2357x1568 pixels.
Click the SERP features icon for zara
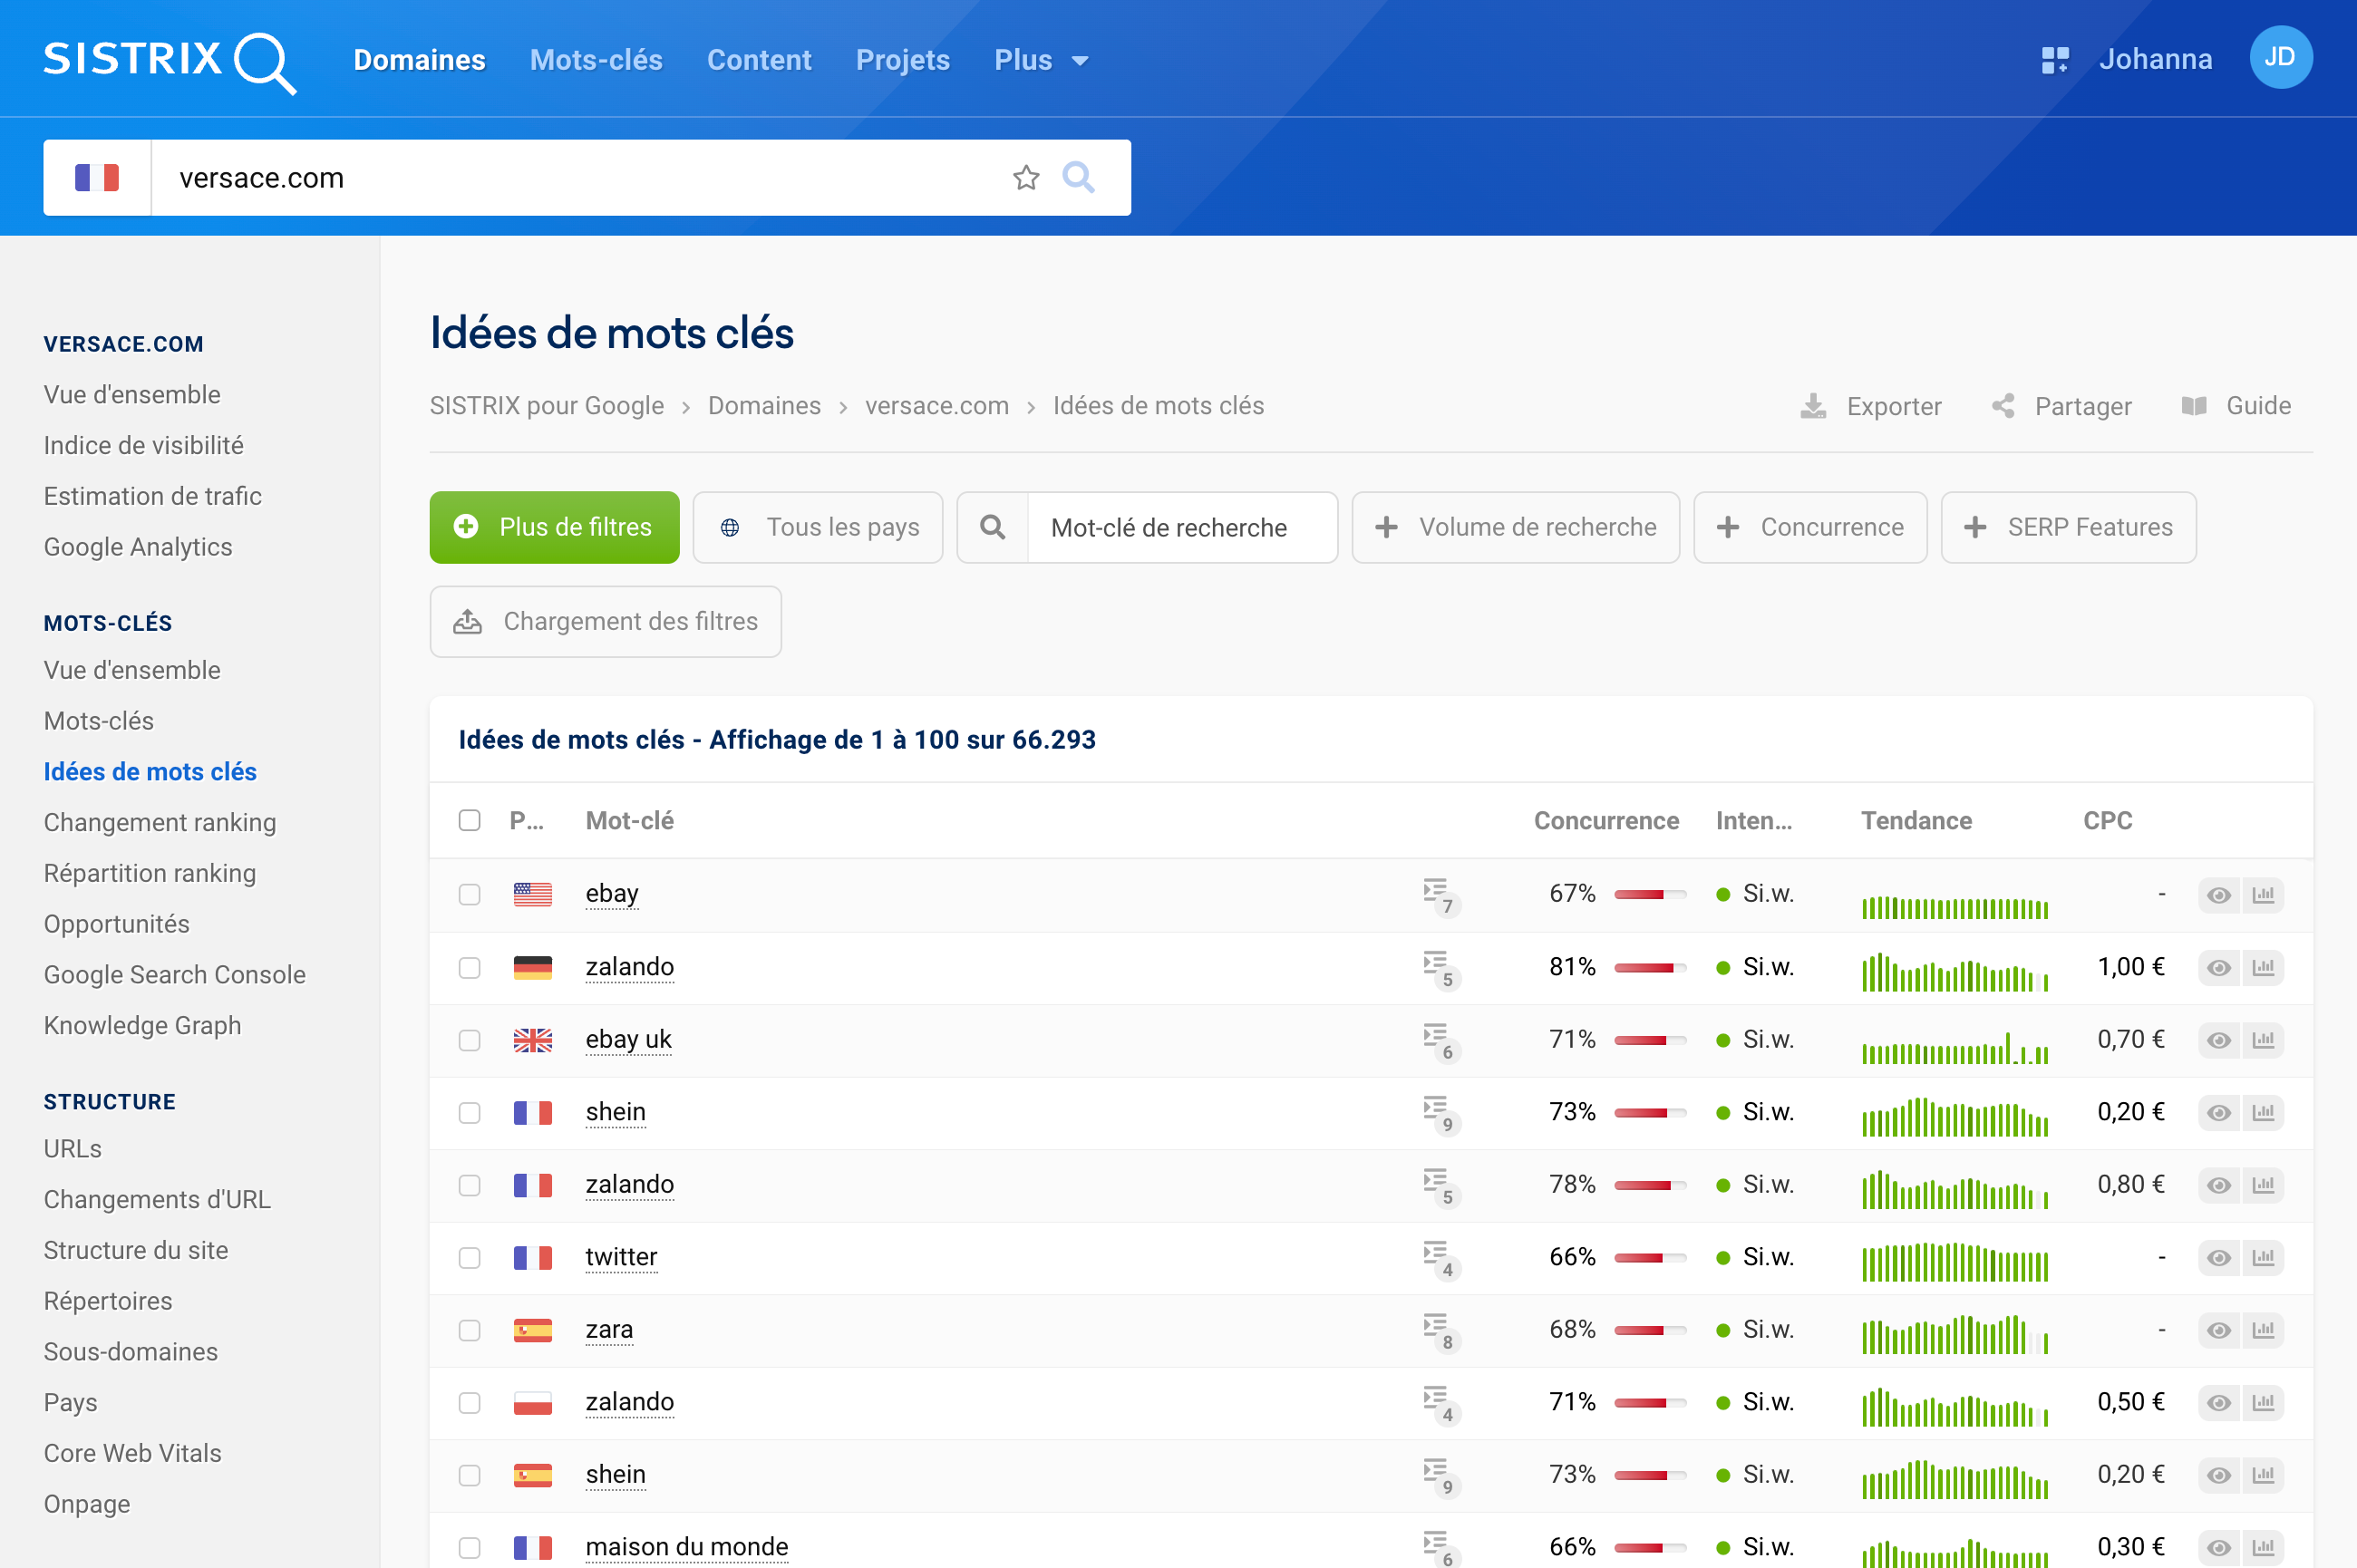pos(1441,1331)
